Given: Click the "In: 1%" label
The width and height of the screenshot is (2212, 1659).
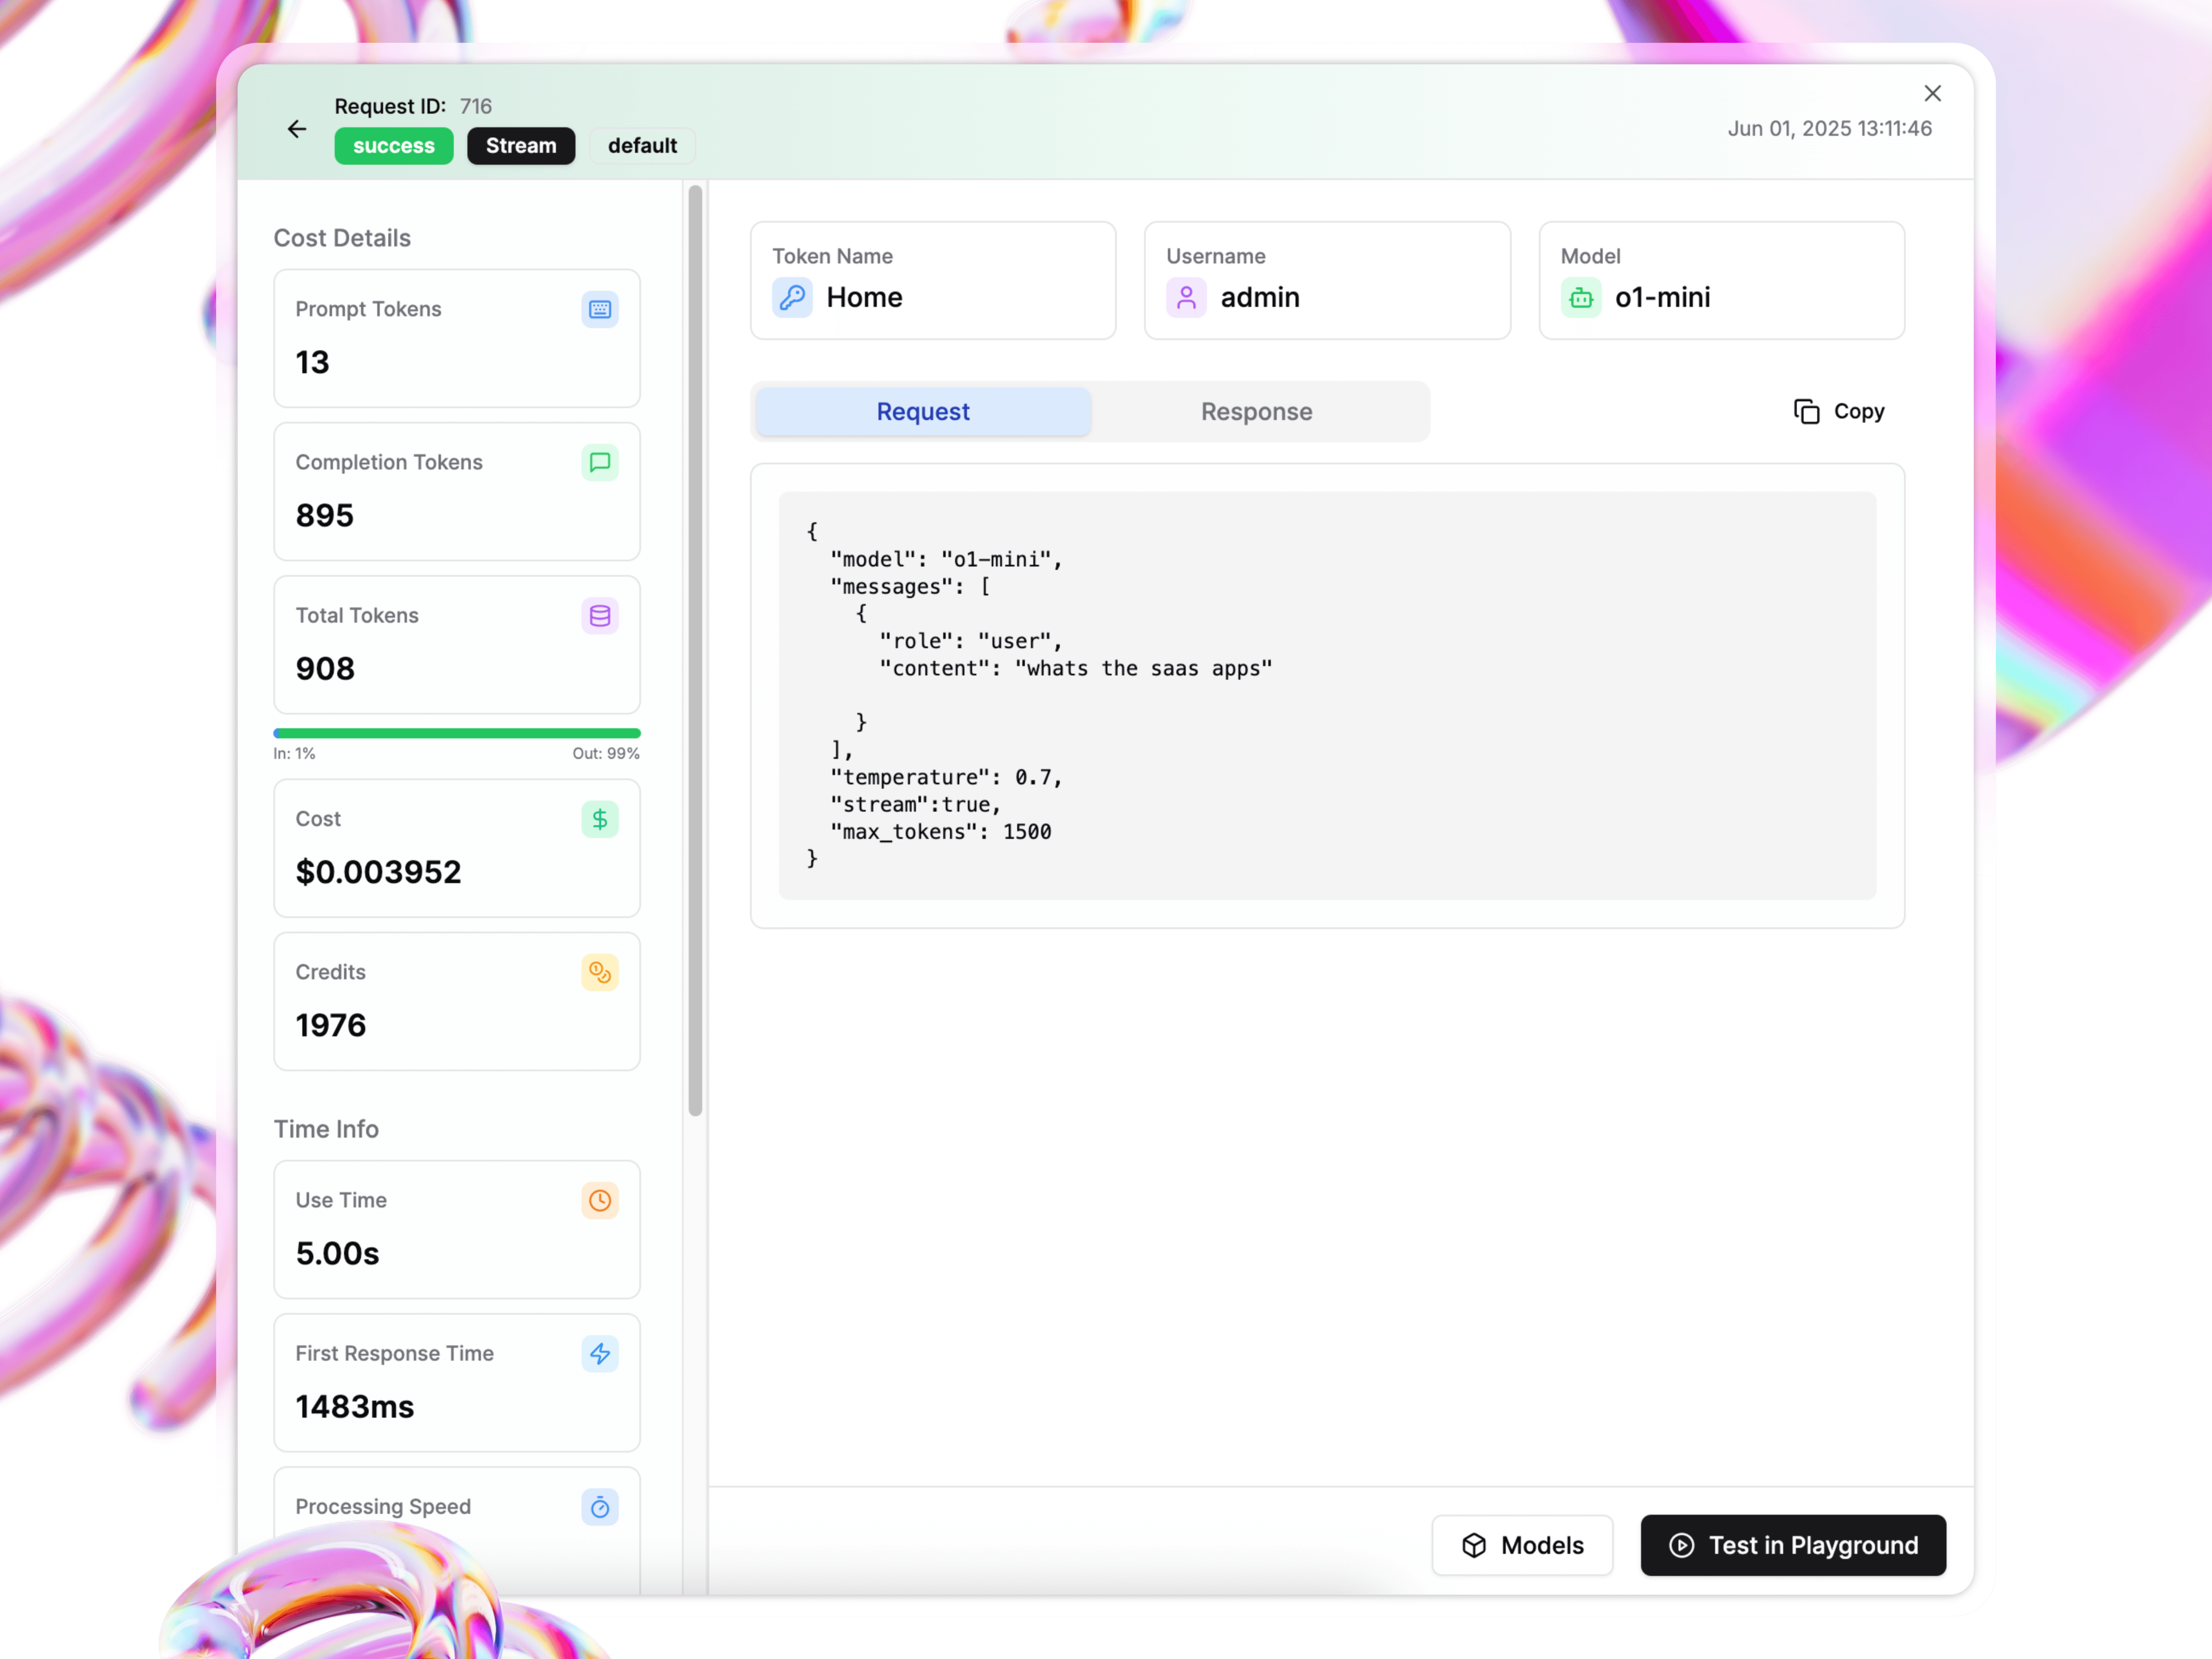Looking at the screenshot, I should (294, 753).
